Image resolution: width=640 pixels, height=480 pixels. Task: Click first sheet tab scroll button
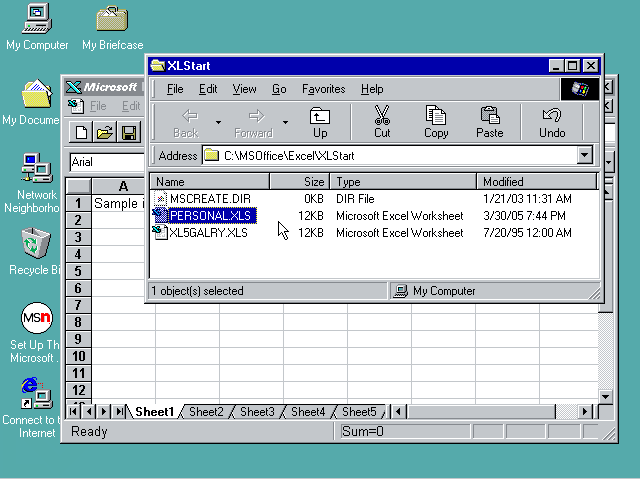point(73,411)
